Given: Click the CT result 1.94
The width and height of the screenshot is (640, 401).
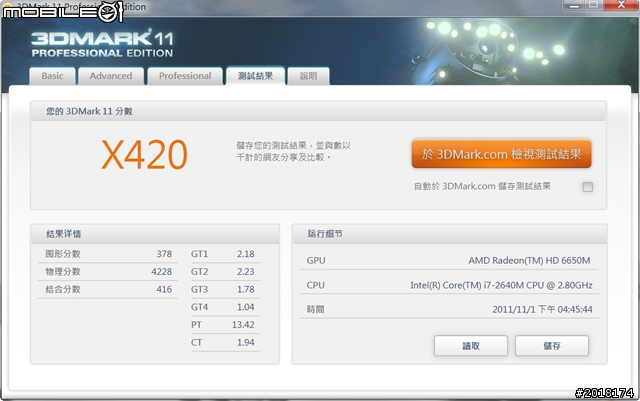Looking at the screenshot, I should 246,343.
